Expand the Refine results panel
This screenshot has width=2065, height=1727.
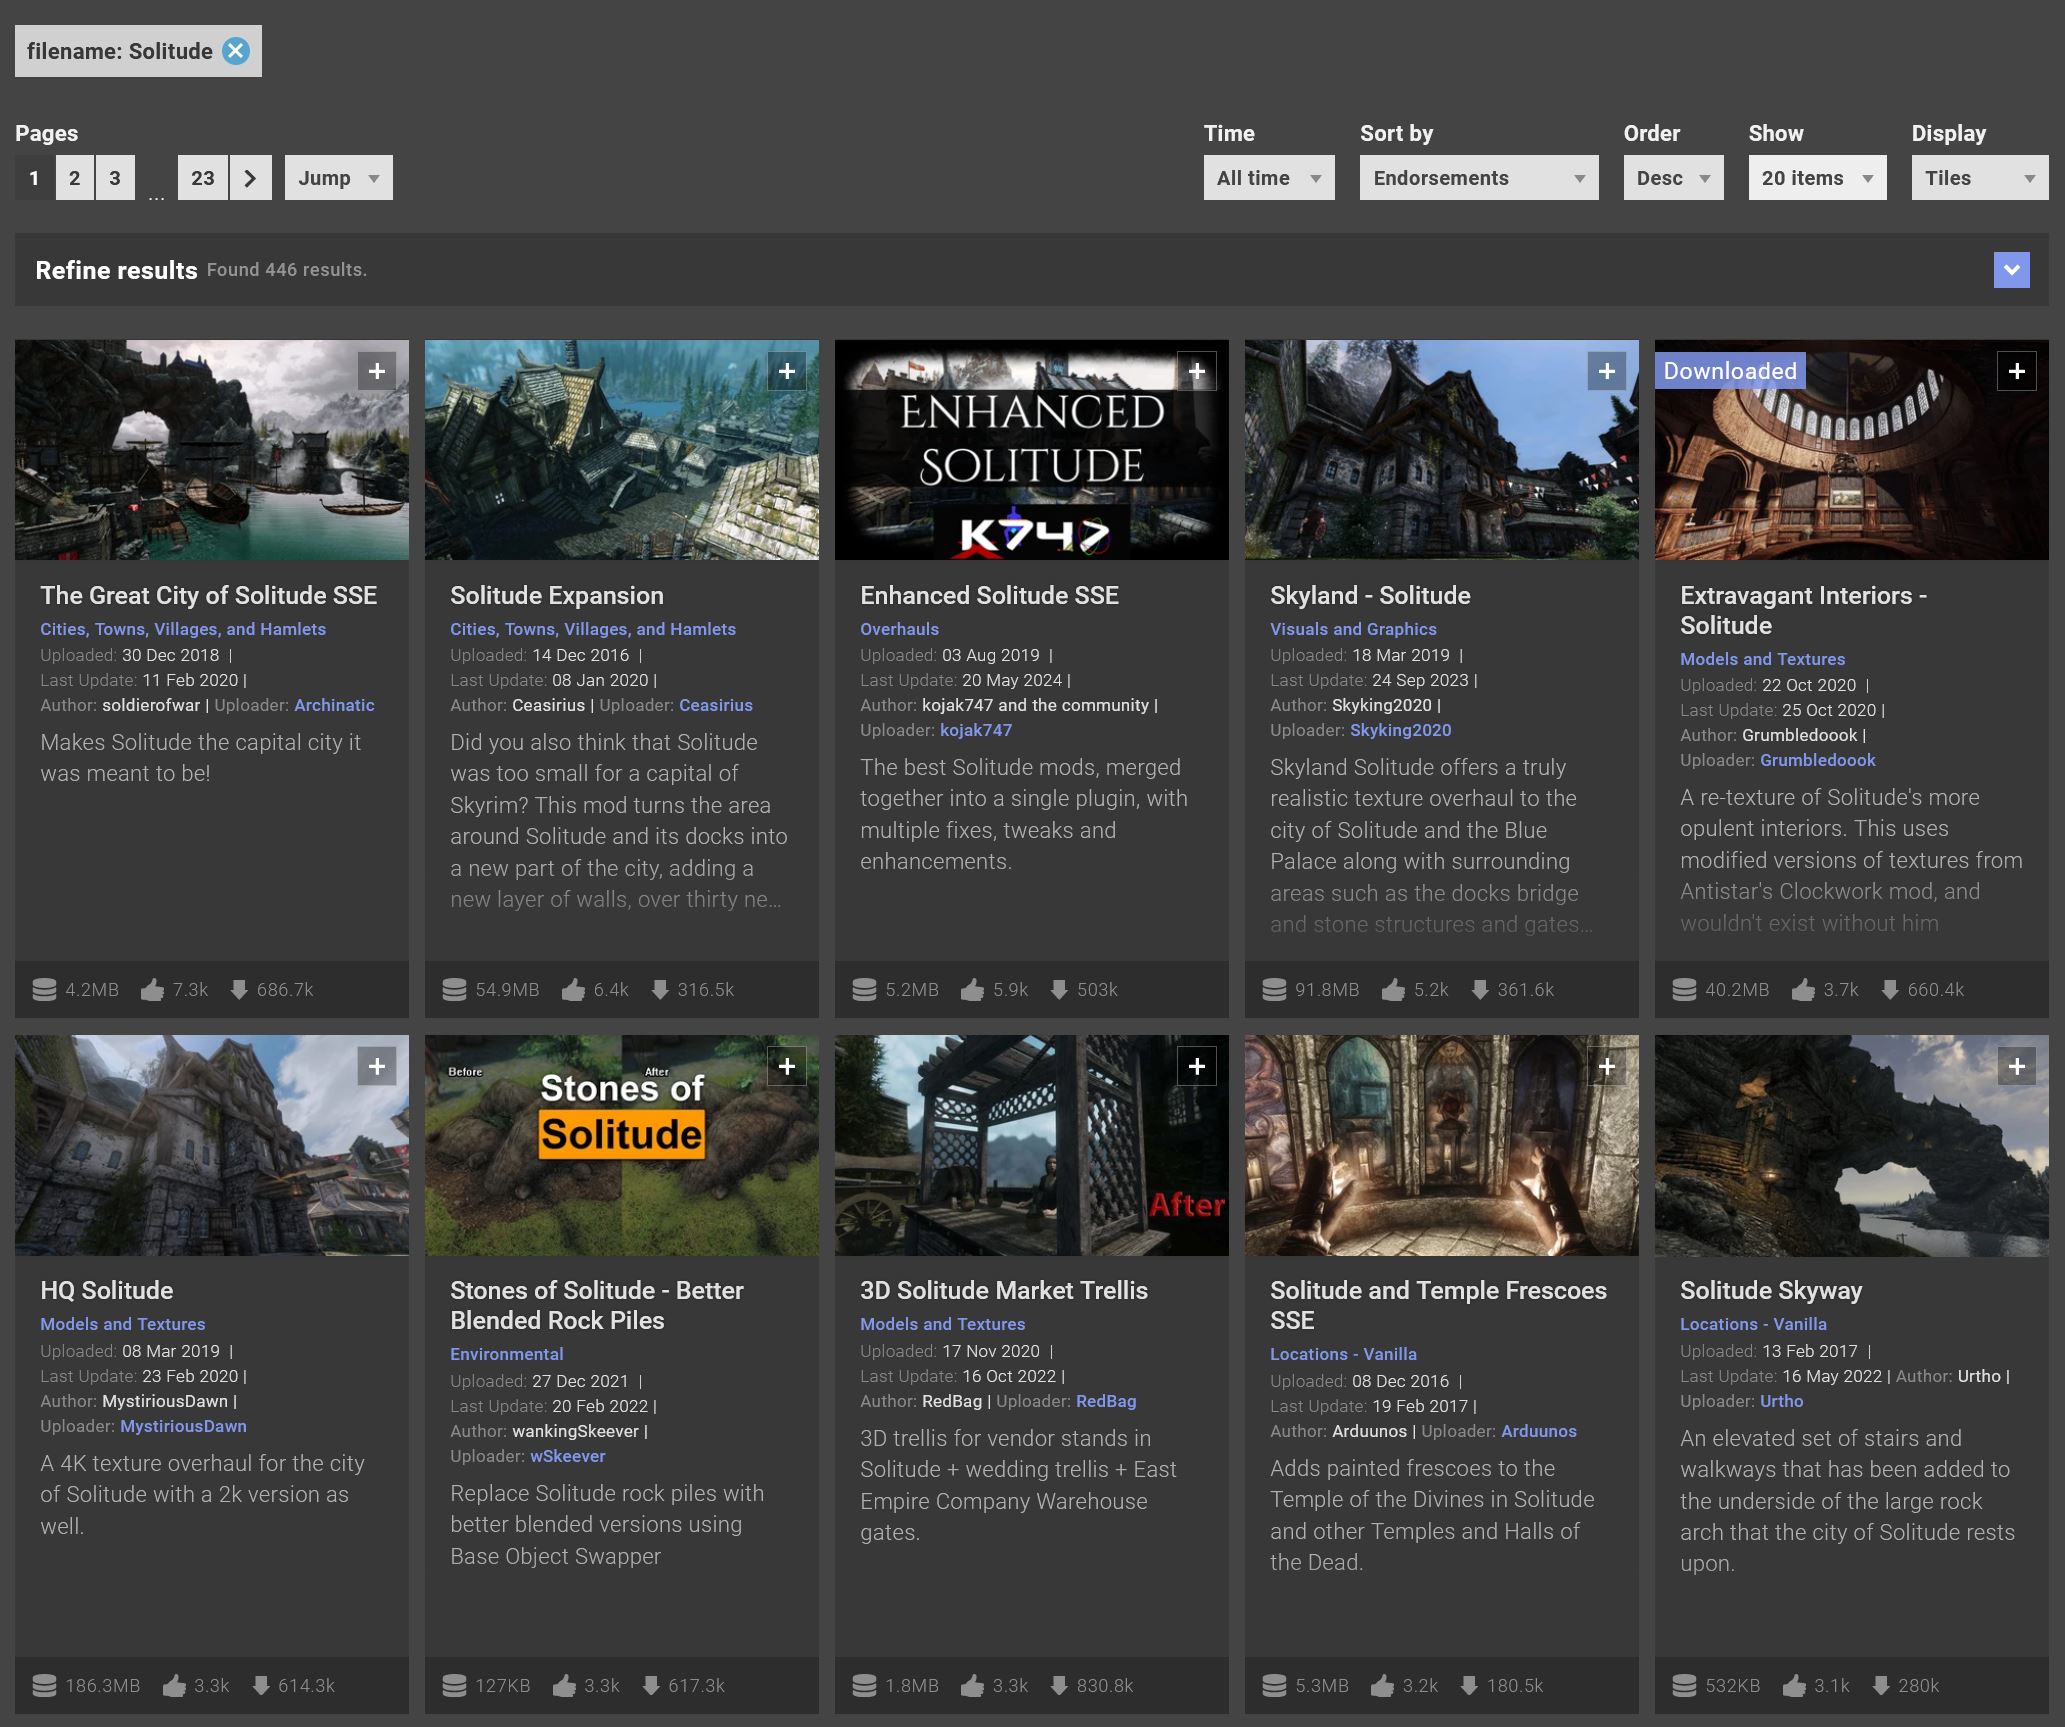pos(2011,270)
